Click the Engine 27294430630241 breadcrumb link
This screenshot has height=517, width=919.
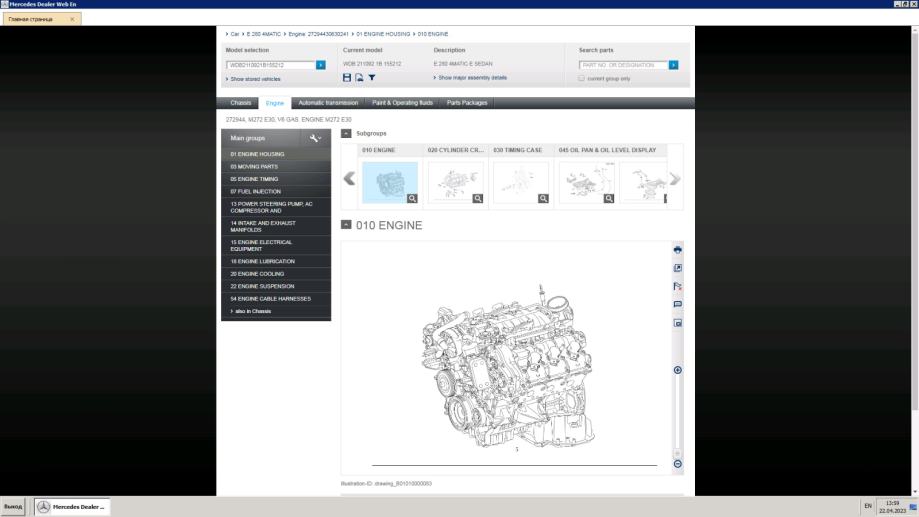tap(318, 34)
